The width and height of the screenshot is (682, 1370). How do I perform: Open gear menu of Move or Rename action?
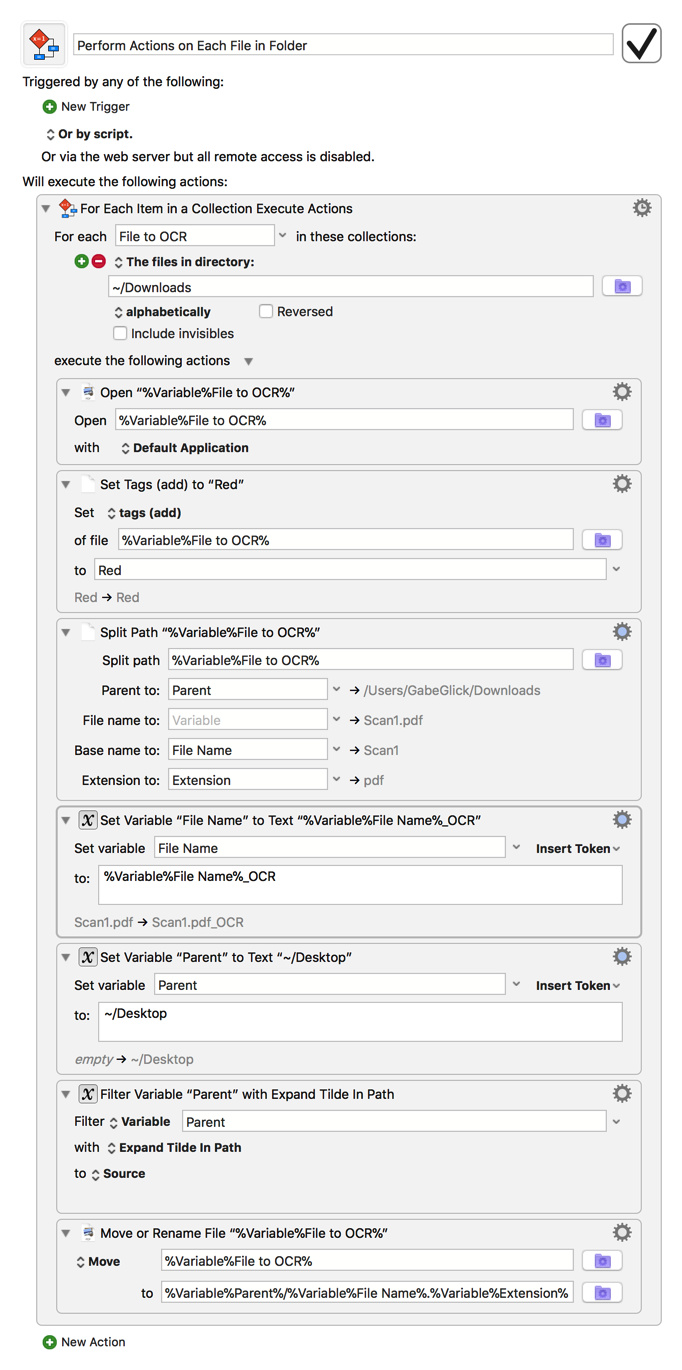pyautogui.click(x=622, y=1233)
